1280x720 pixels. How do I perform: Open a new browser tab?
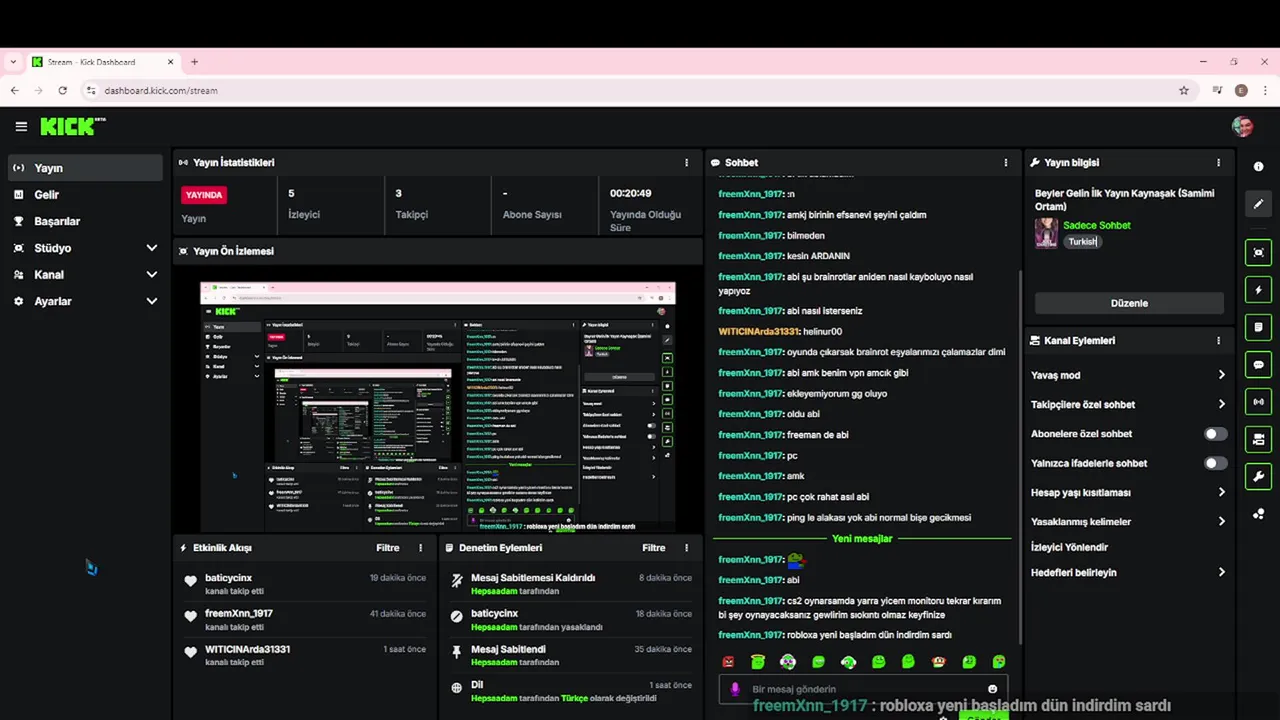194,62
